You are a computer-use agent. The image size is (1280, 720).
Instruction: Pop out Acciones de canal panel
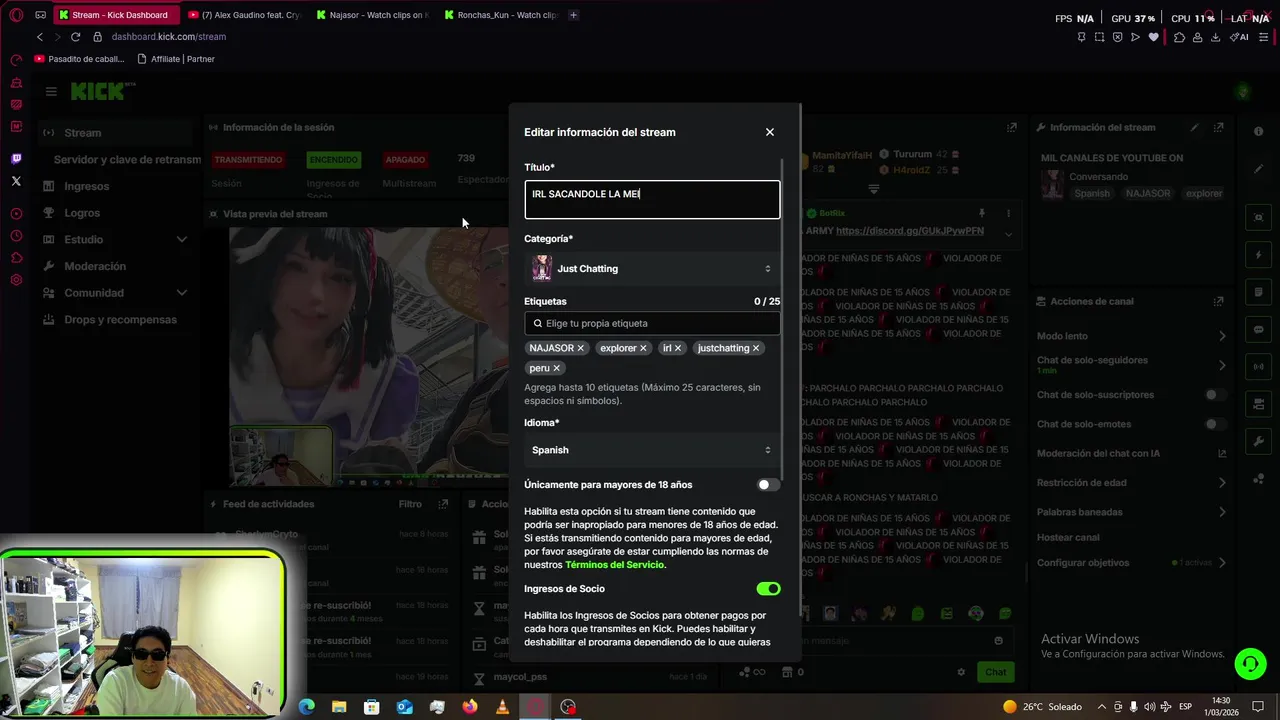coord(1218,301)
